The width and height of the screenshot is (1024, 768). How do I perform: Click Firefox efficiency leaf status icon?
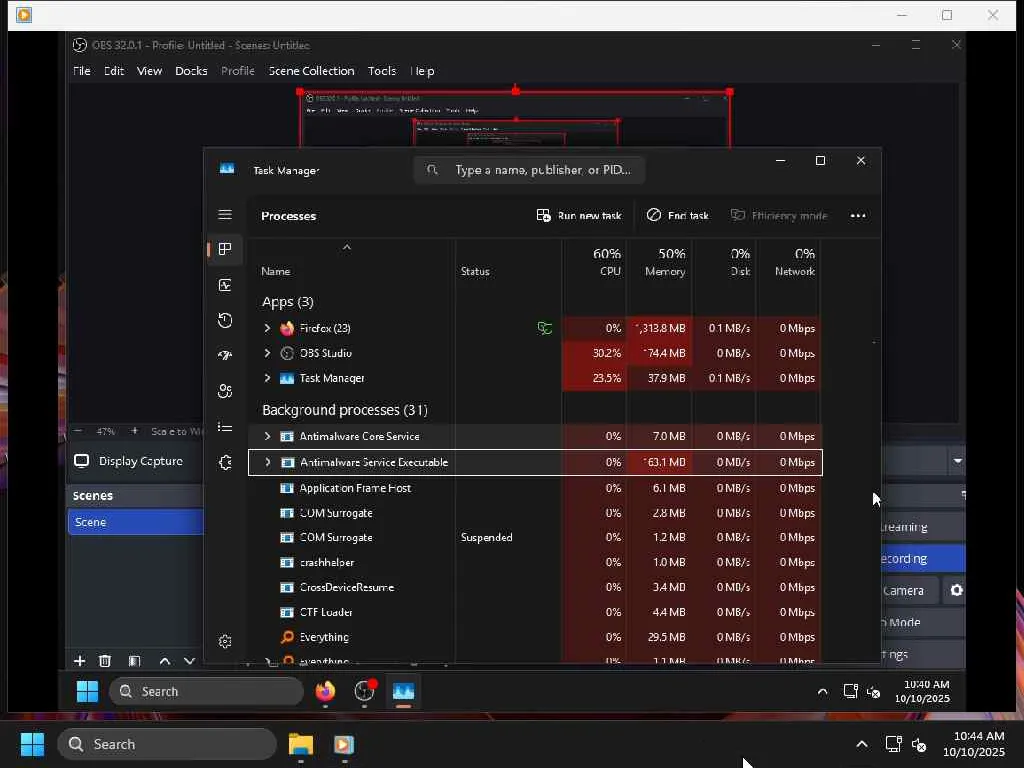pos(545,328)
